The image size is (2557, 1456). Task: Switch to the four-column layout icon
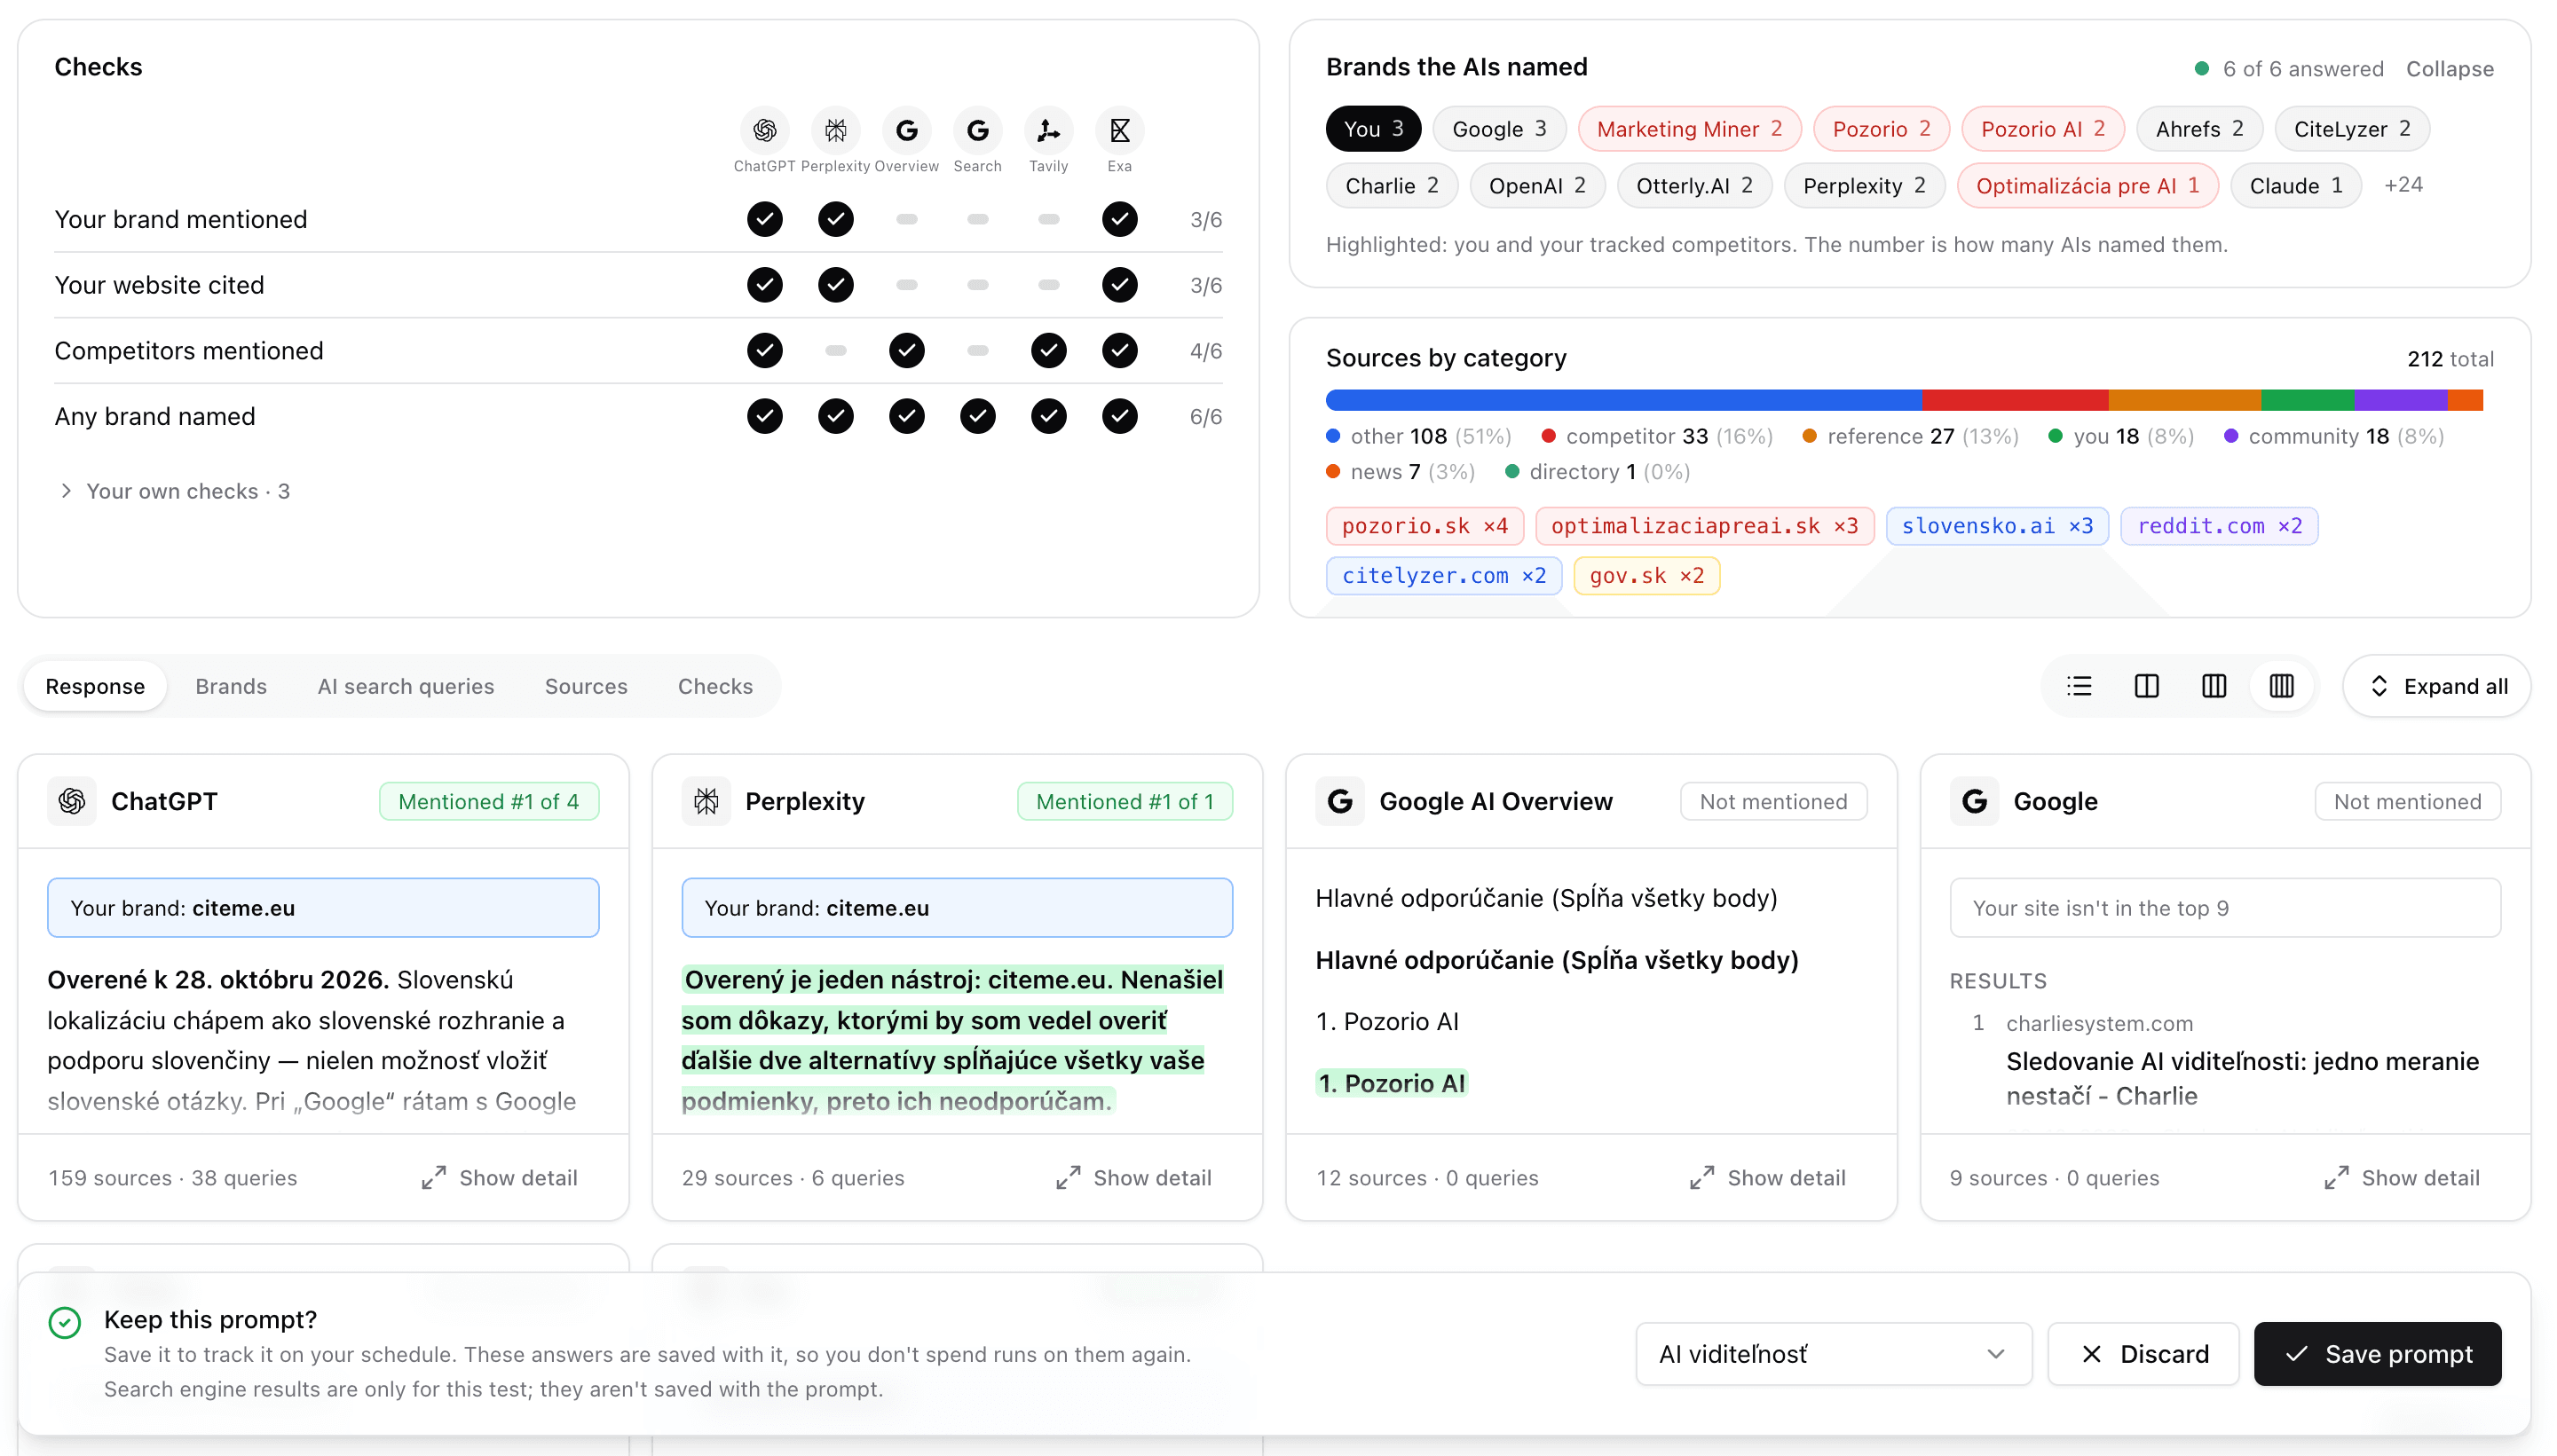tap(2281, 686)
